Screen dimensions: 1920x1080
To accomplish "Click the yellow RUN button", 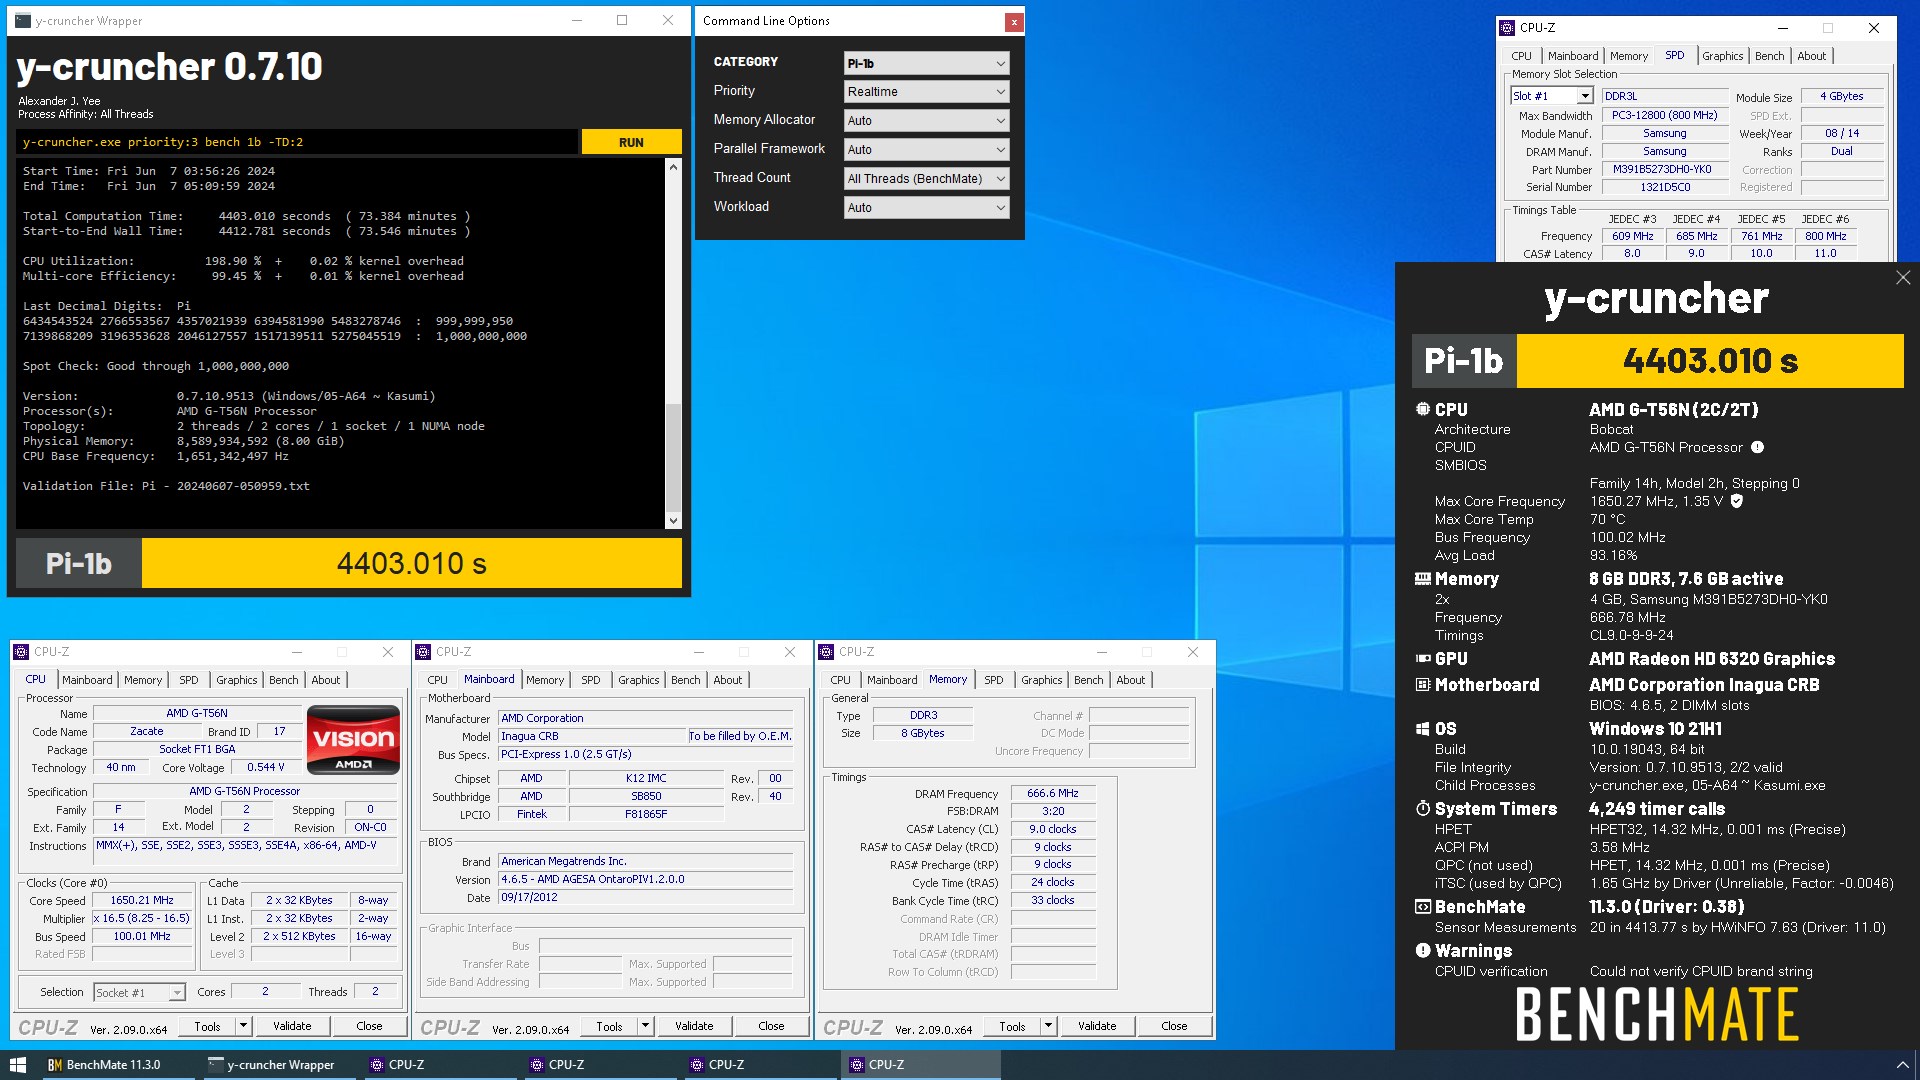I will coord(631,142).
